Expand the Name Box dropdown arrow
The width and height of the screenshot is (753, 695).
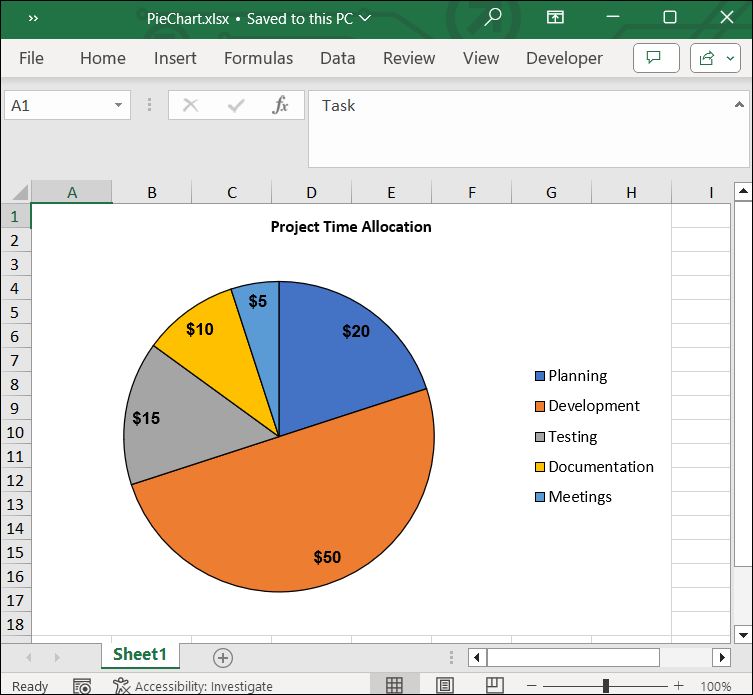tap(118, 105)
